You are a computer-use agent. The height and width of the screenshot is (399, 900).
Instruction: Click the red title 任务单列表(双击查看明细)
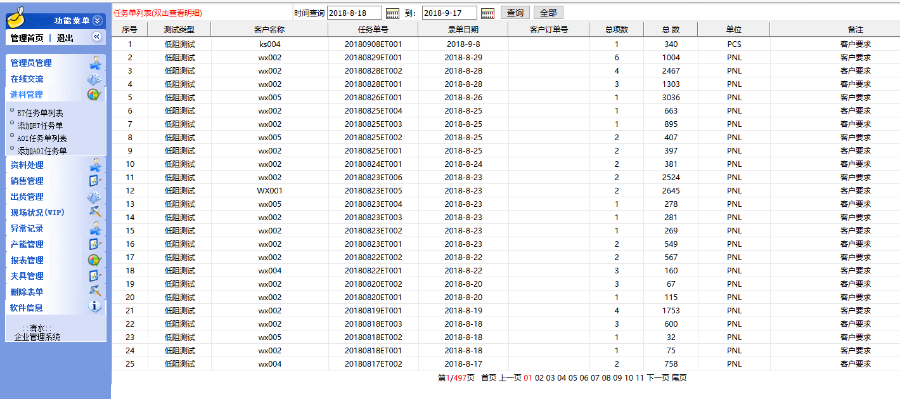pos(158,12)
